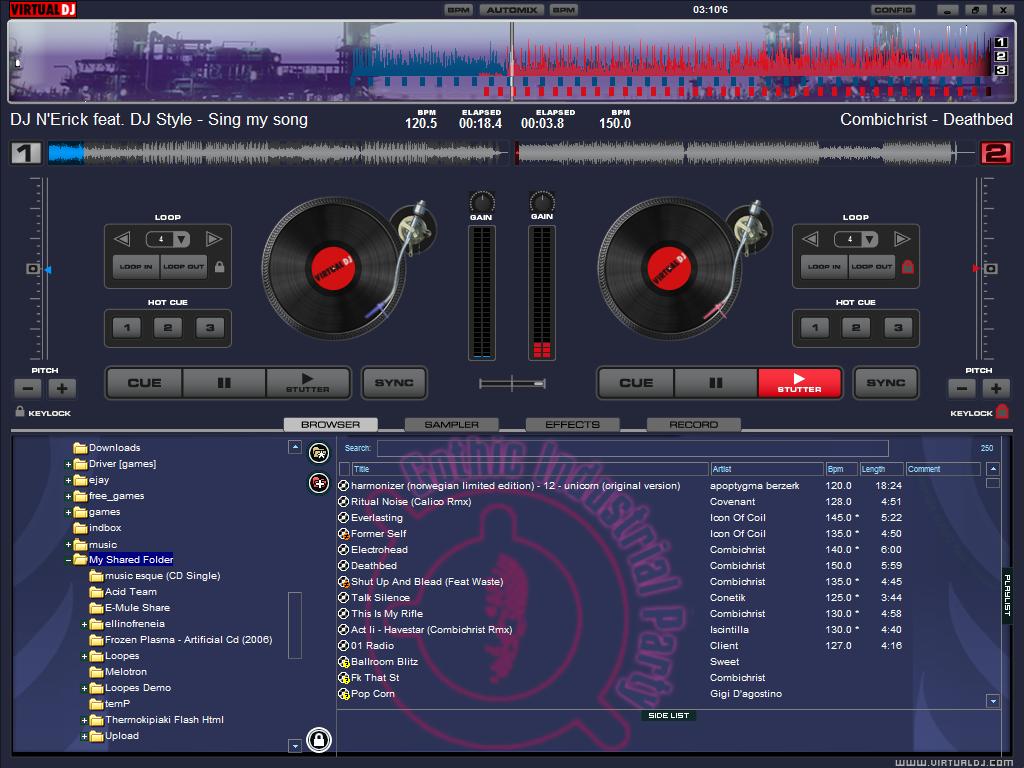Screen dimensions: 1024x768
Task: Open the Playlist side panel
Action: [x=1006, y=595]
